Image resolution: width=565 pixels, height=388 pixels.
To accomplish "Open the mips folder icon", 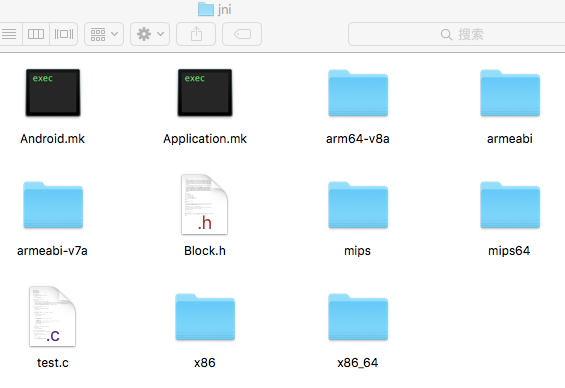I will click(358, 205).
